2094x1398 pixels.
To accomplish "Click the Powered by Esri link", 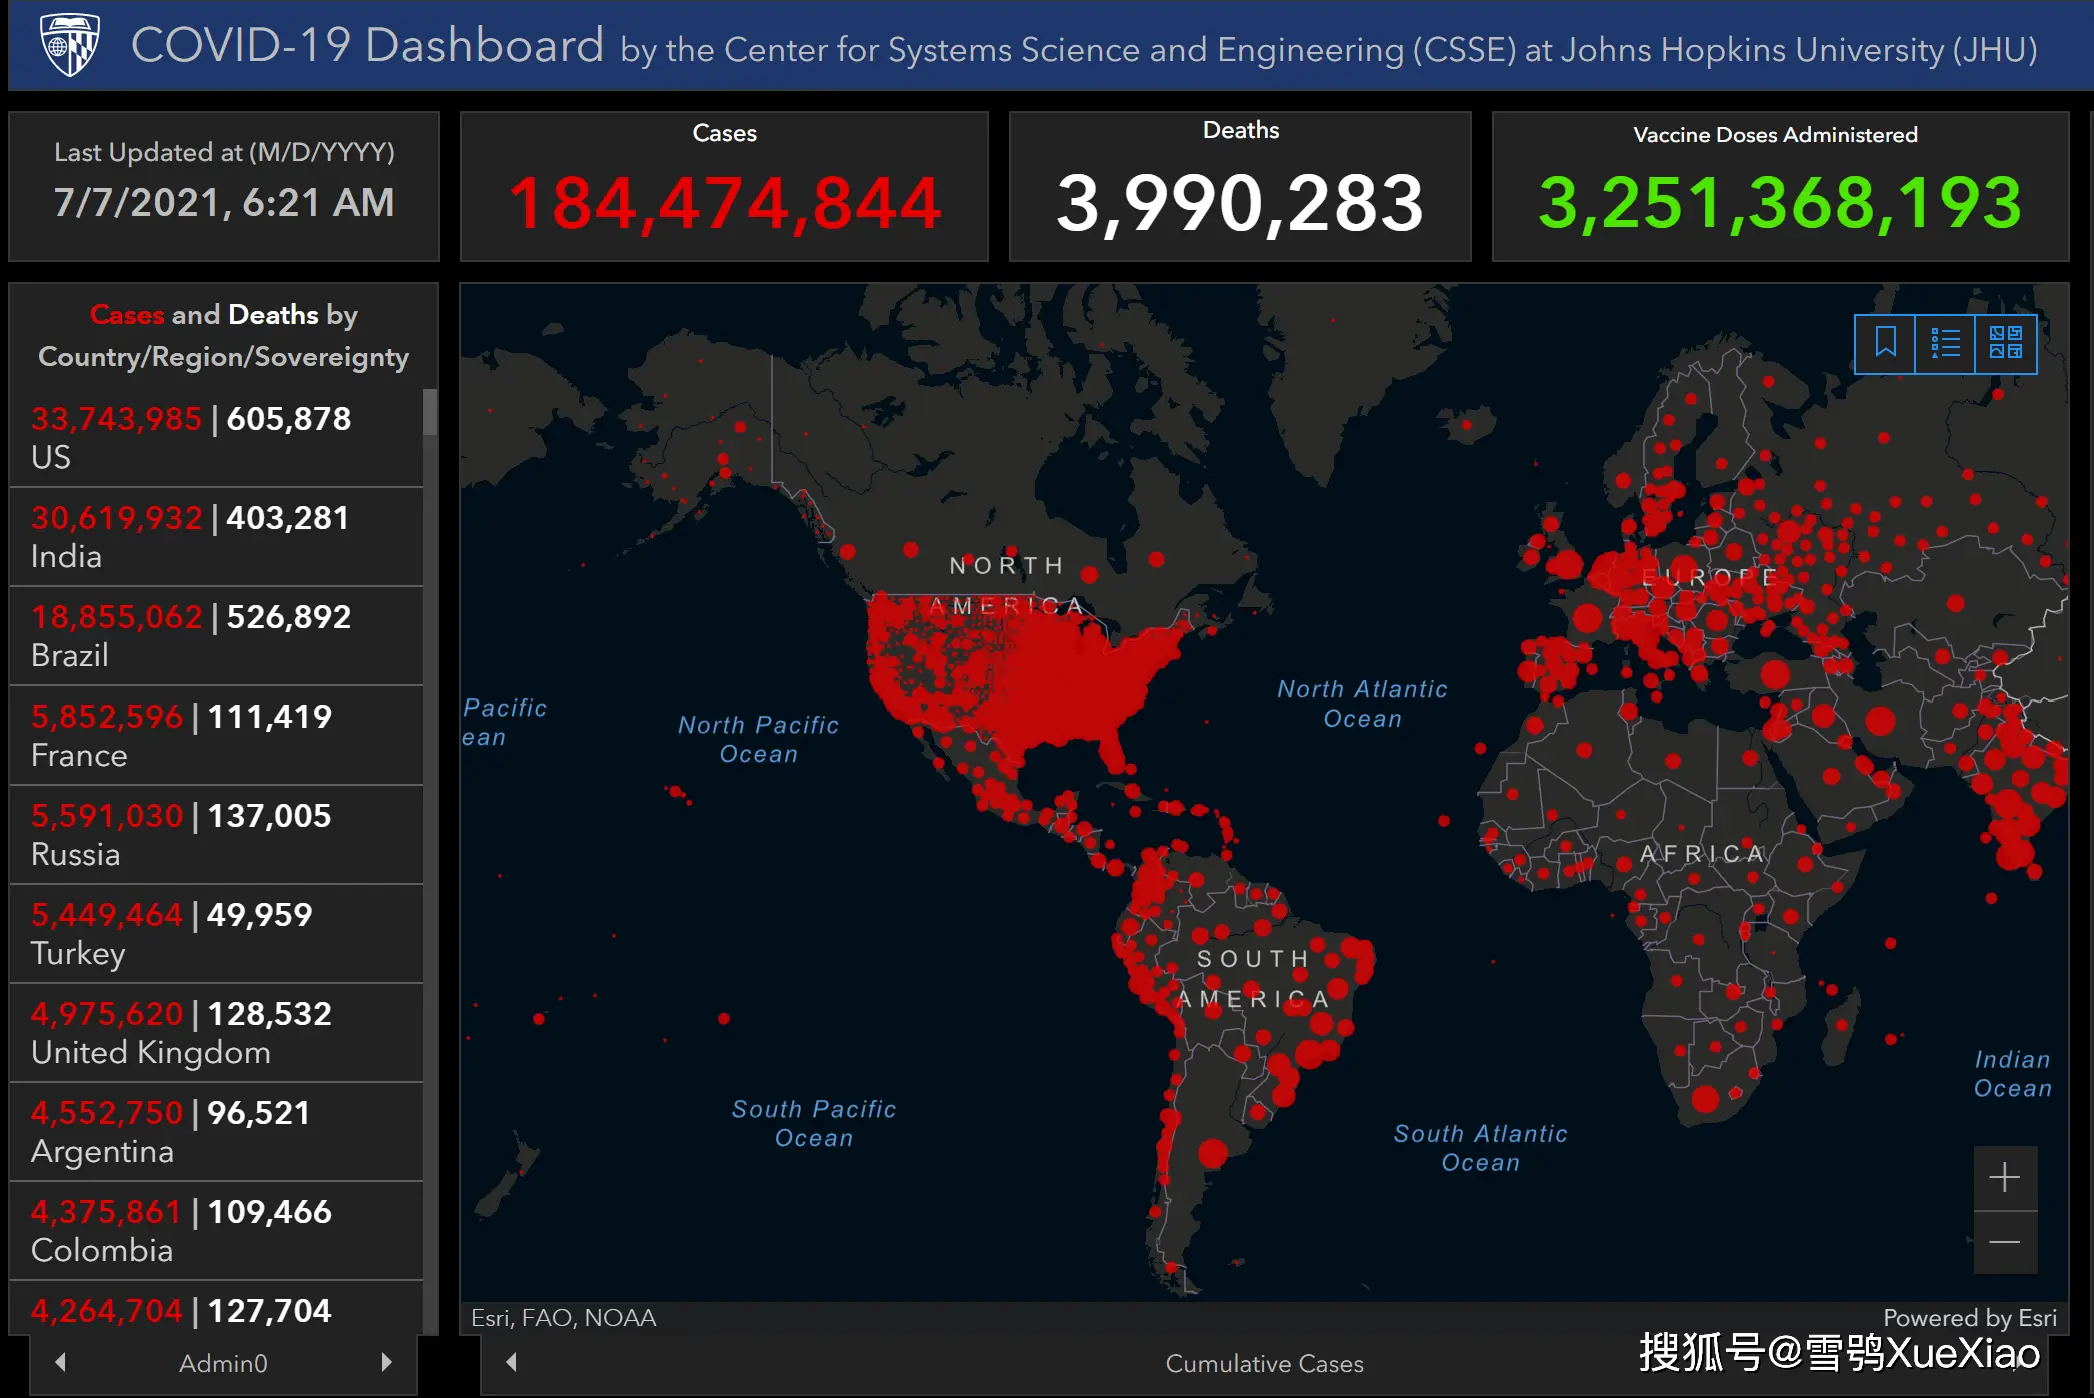I will (1969, 1318).
